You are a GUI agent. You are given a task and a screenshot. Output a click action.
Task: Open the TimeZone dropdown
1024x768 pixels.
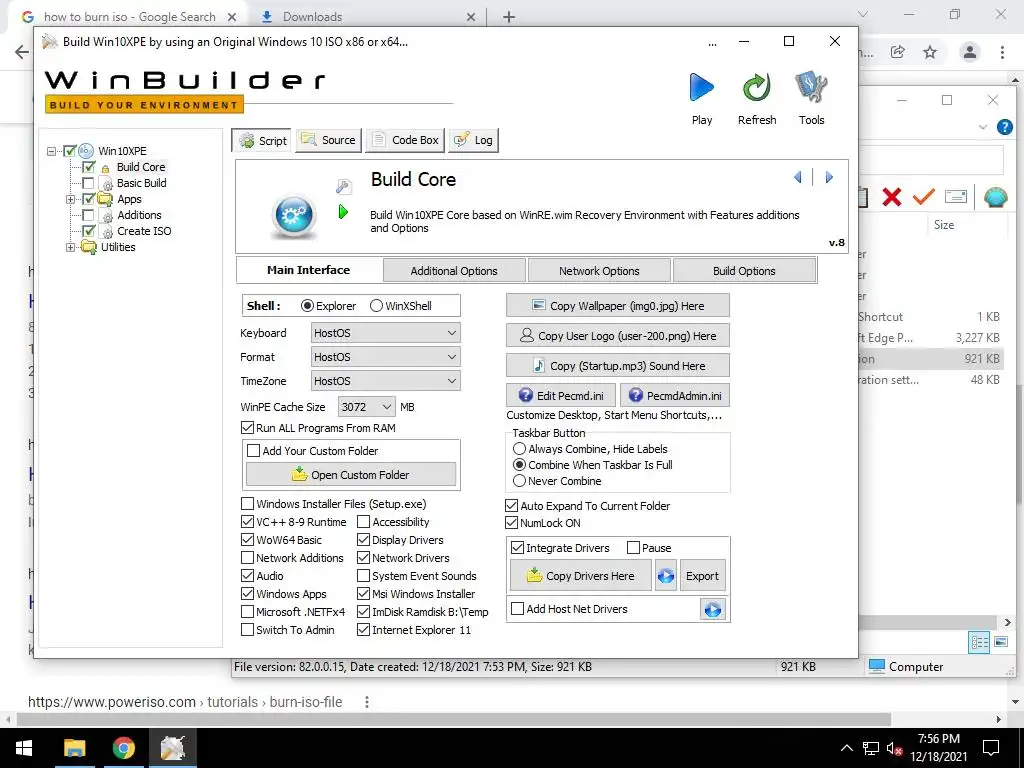point(385,381)
